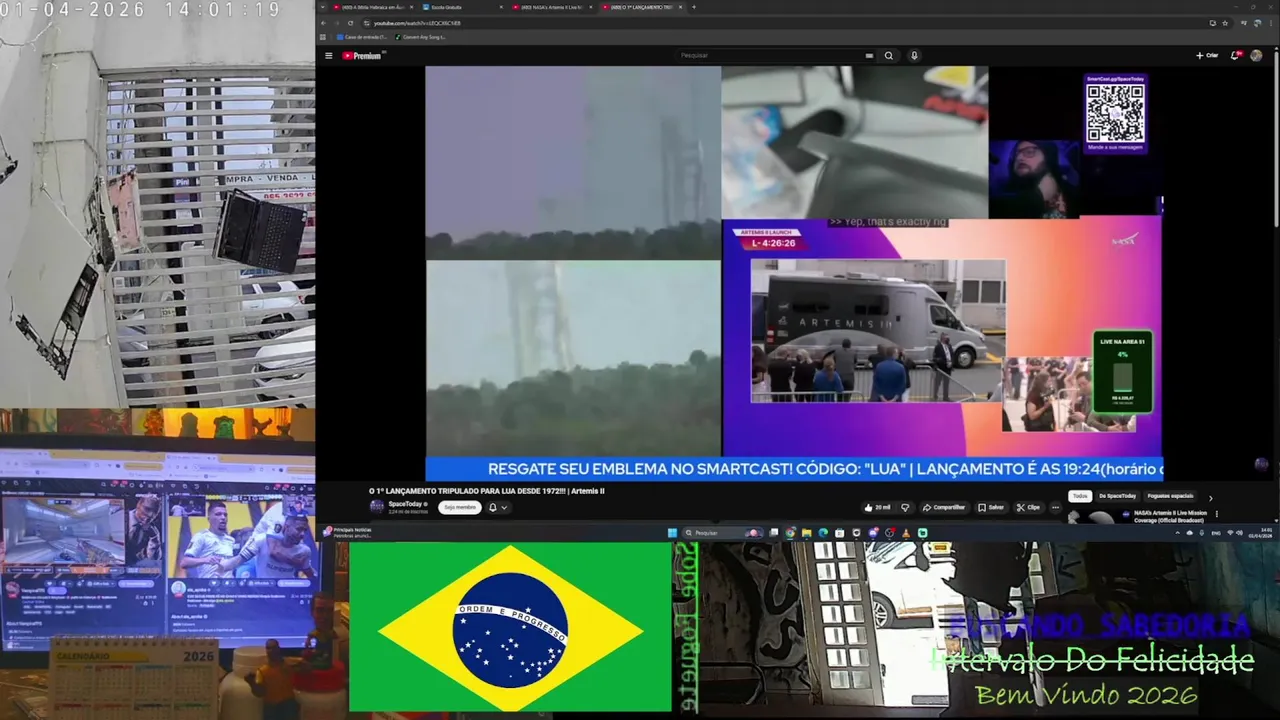
Task: Click the Clipe scissors button
Action: [1028, 507]
